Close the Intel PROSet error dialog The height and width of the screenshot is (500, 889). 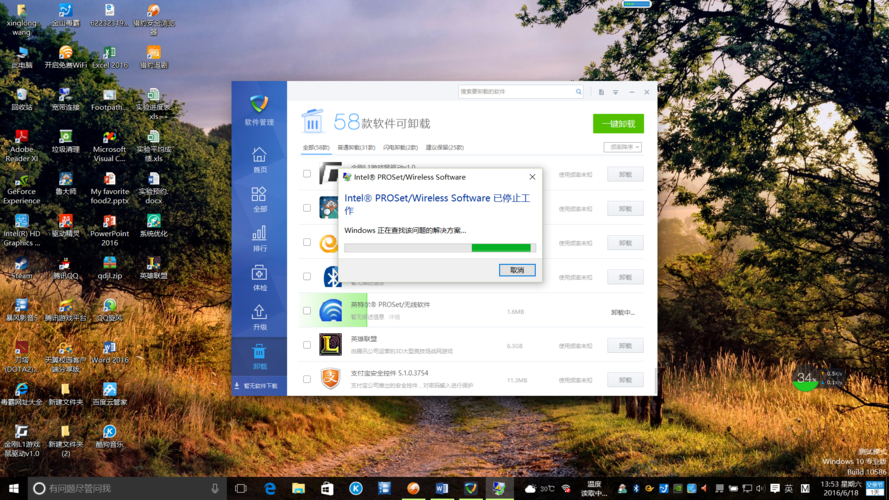click(x=532, y=177)
